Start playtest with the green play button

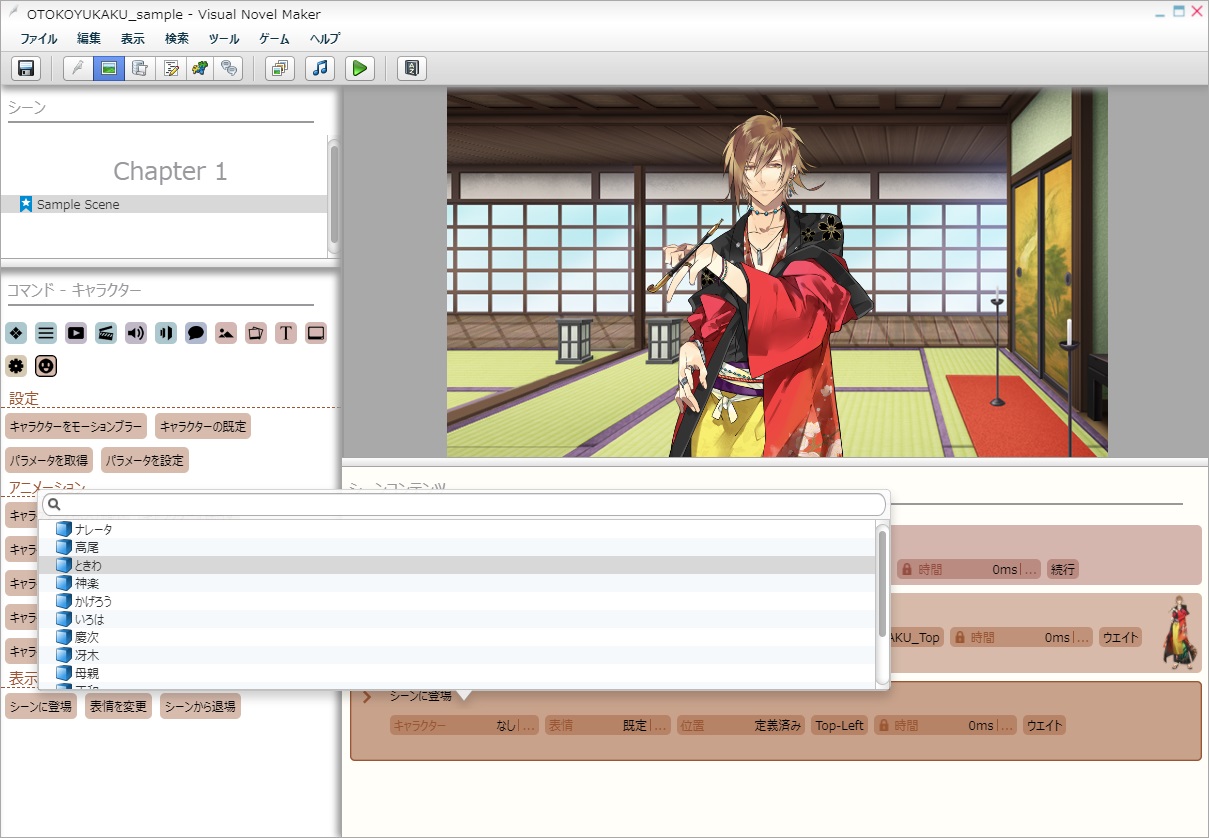pos(360,68)
